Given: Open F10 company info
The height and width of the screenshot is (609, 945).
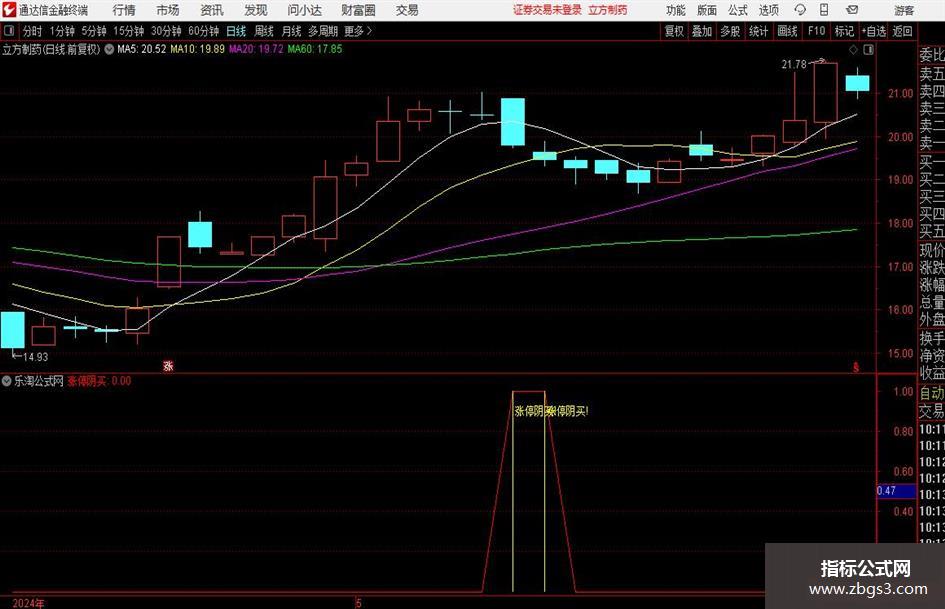Looking at the screenshot, I should (817, 31).
